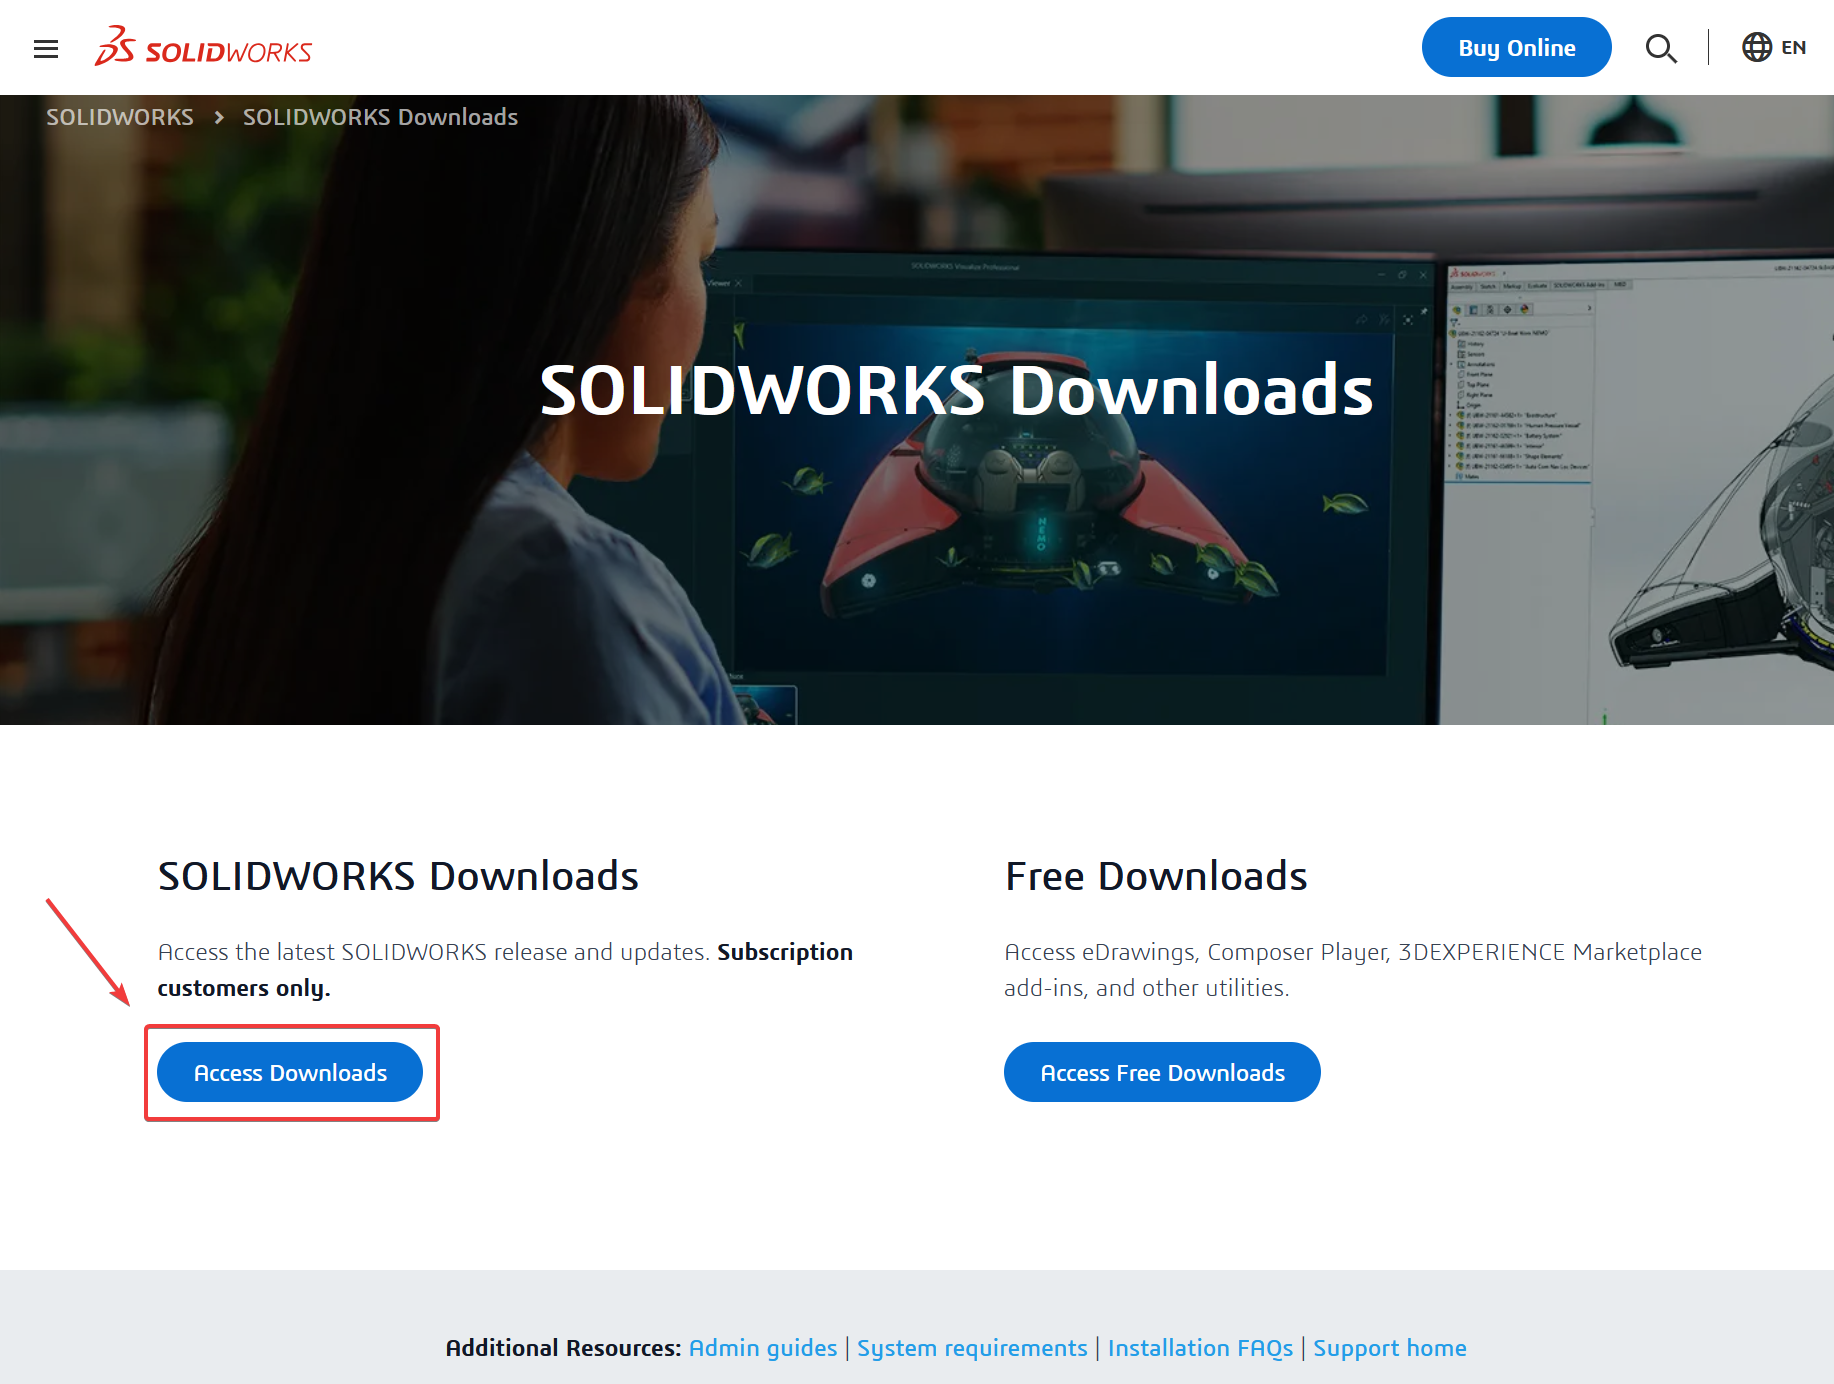
Task: Click the hero title SOLIDWORKS Downloads
Action: 956,390
